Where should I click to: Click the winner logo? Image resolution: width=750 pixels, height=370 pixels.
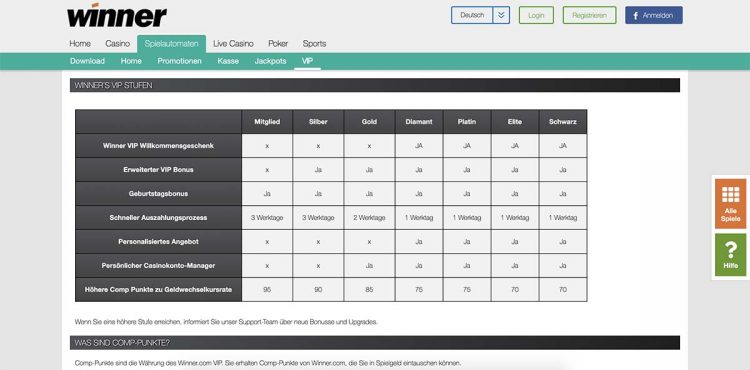click(117, 15)
